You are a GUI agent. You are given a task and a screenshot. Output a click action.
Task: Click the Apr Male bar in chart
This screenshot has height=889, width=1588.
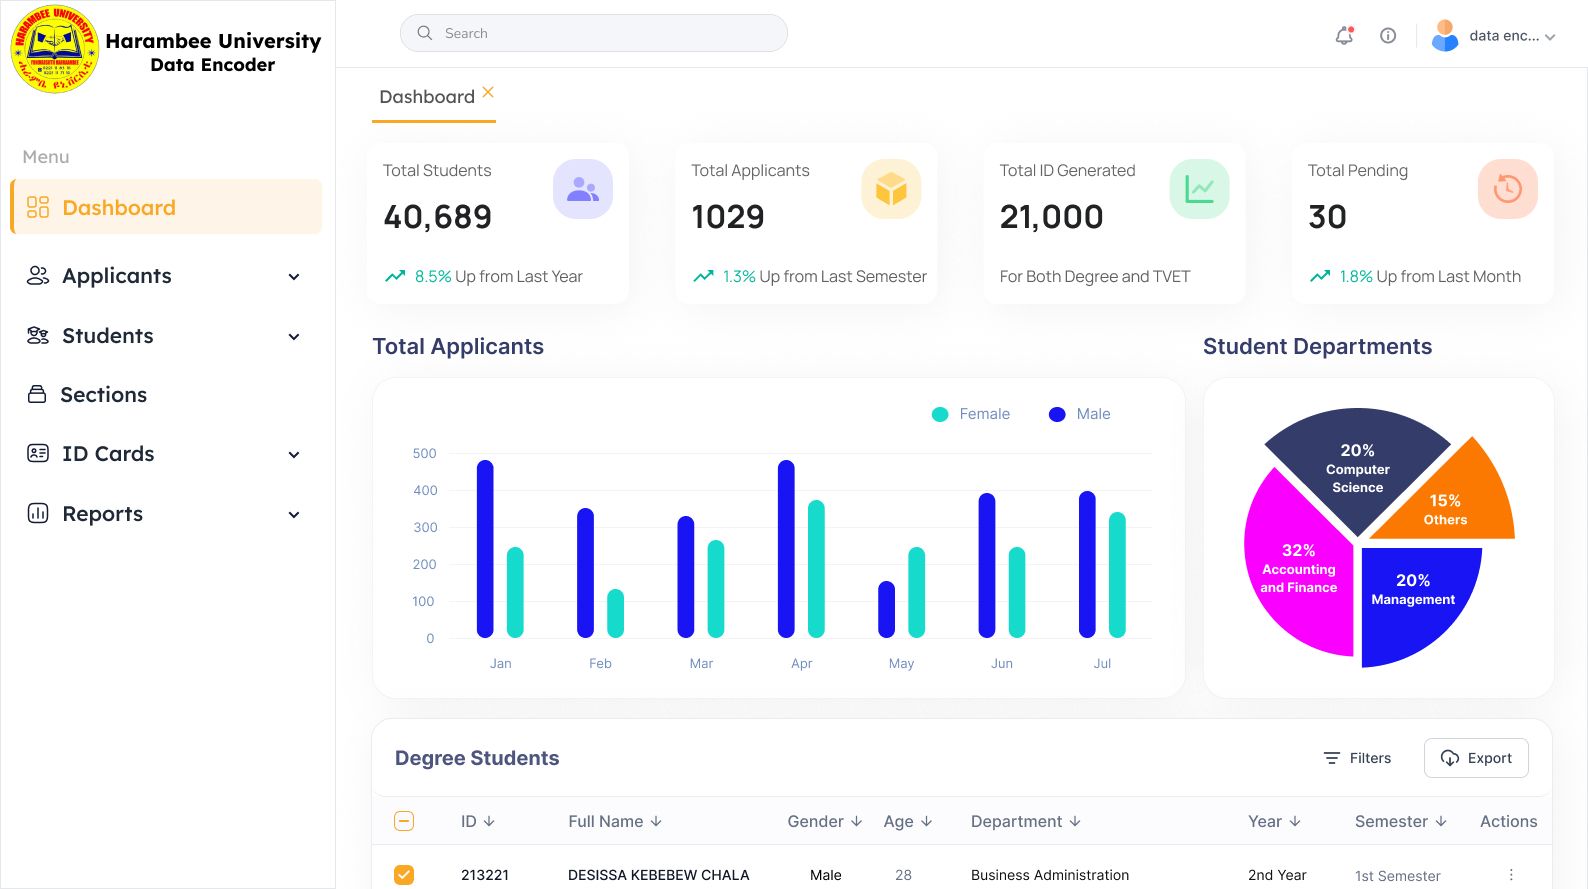point(786,549)
